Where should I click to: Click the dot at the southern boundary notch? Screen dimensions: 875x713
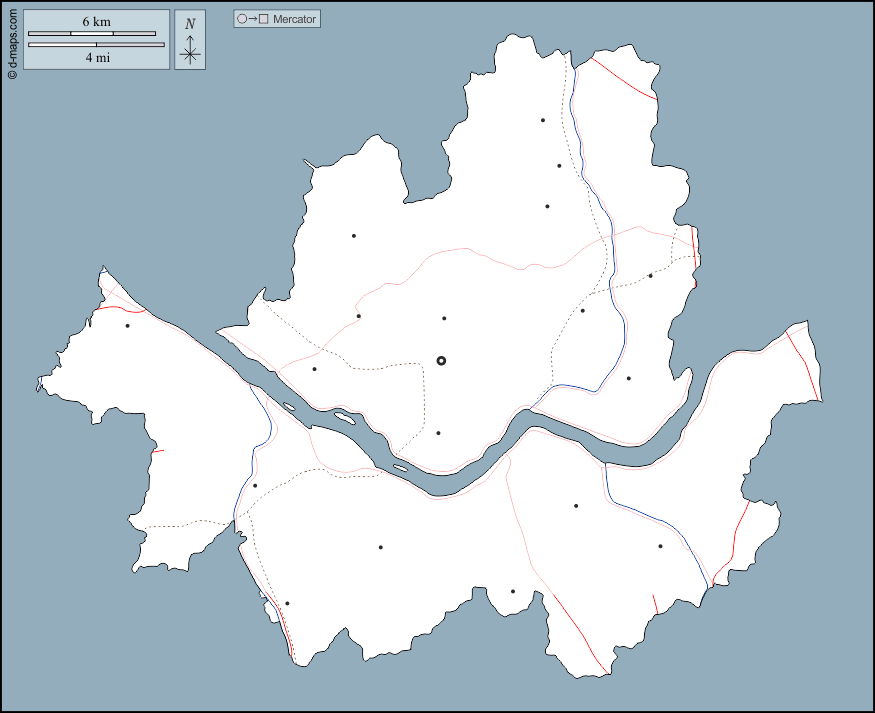coord(513,591)
